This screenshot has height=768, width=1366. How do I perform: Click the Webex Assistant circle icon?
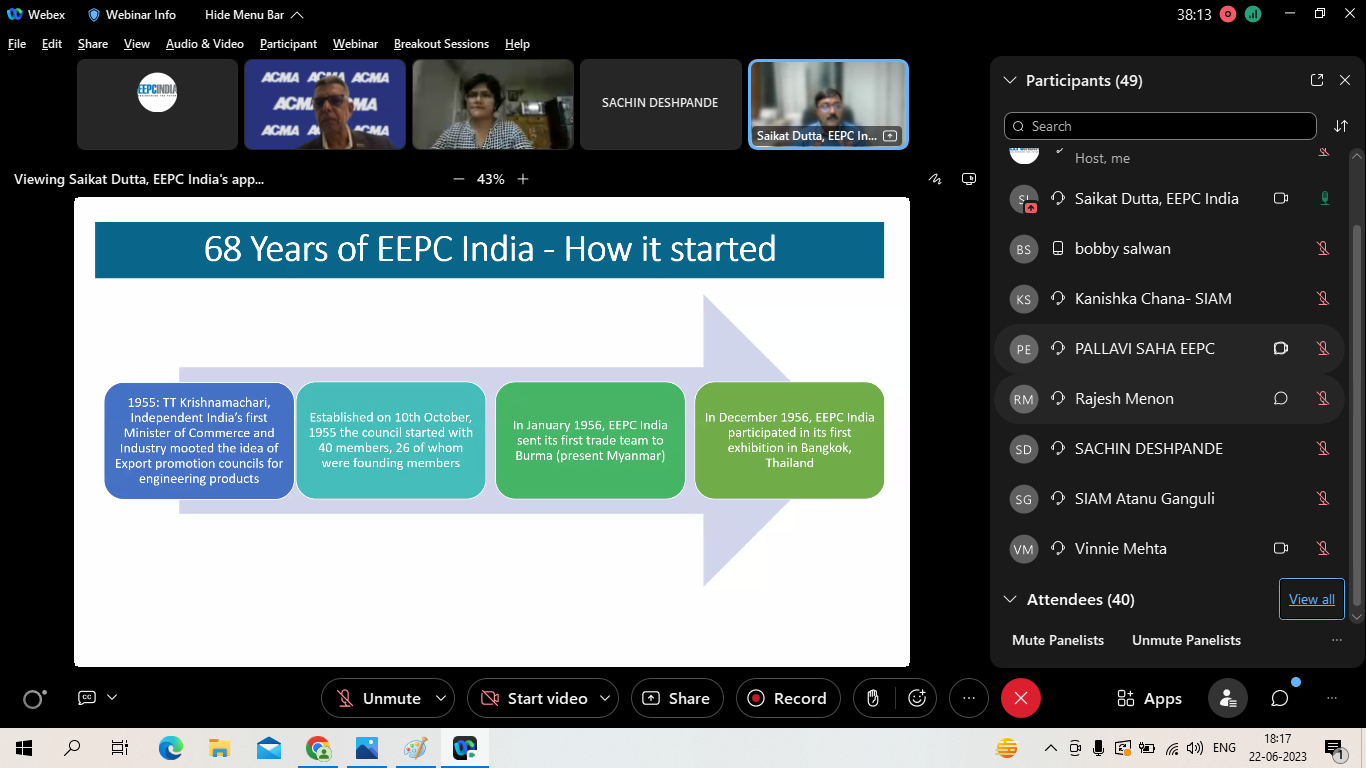tap(34, 699)
